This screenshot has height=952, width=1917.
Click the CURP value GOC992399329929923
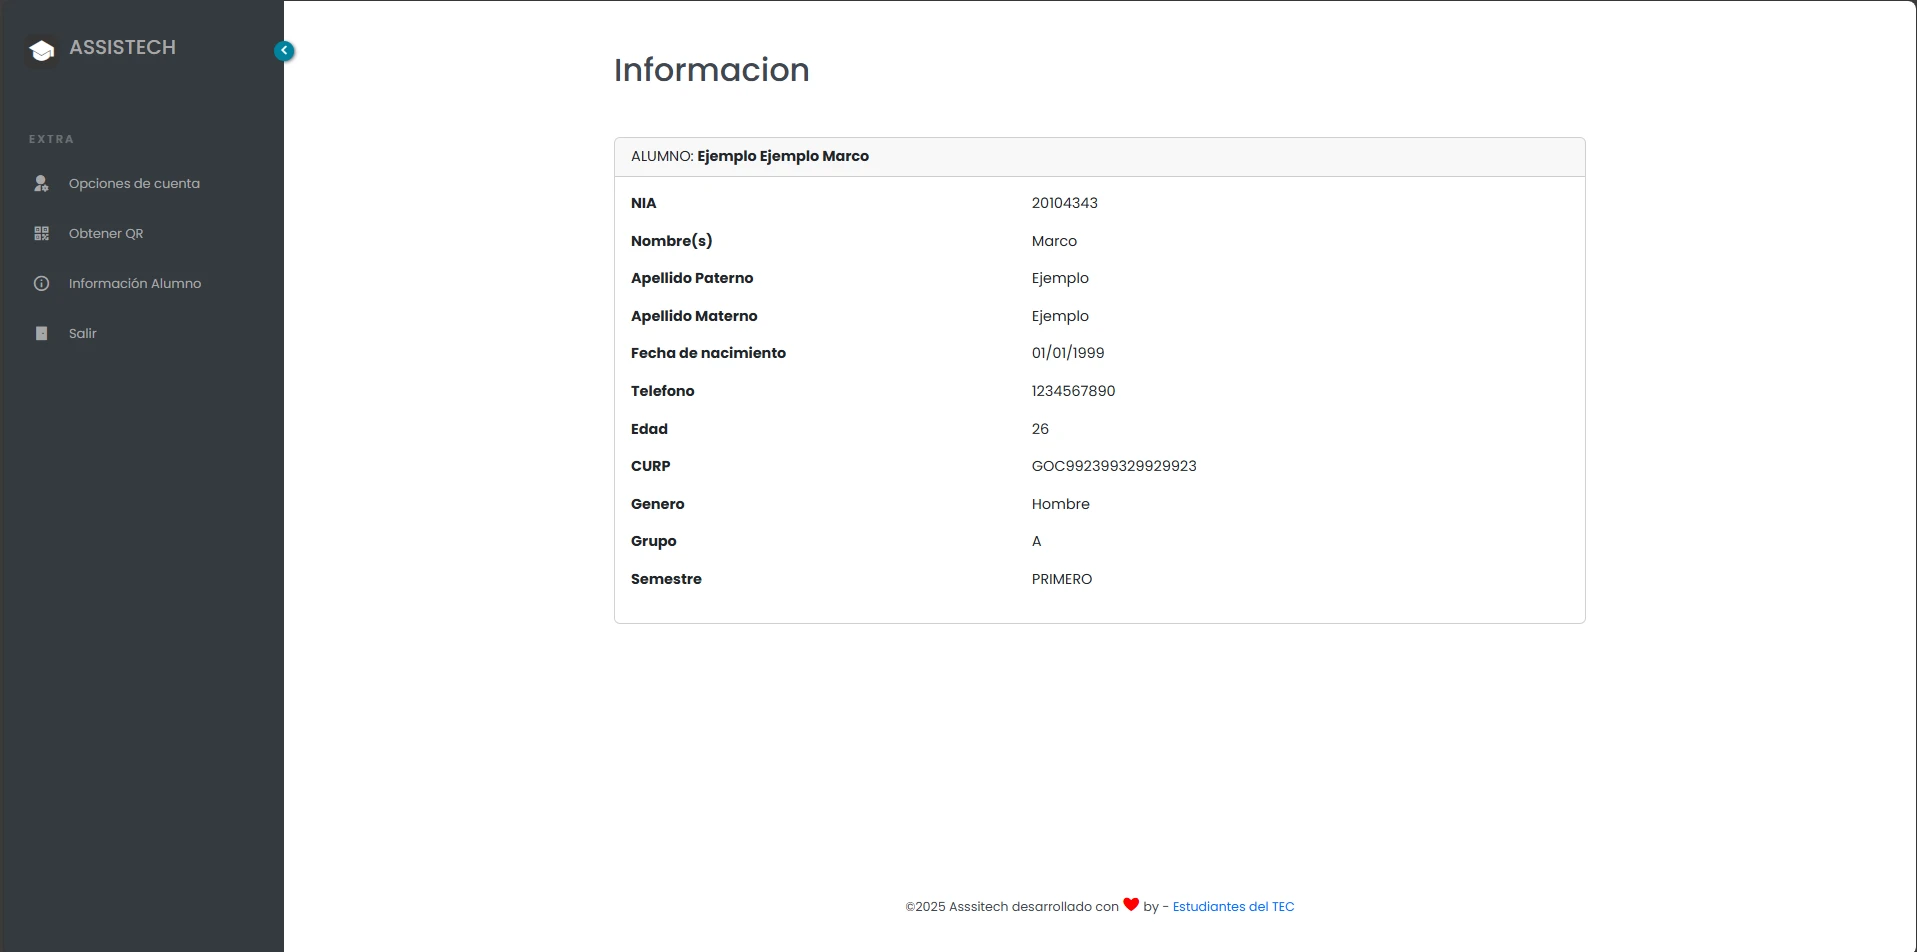[1114, 466]
